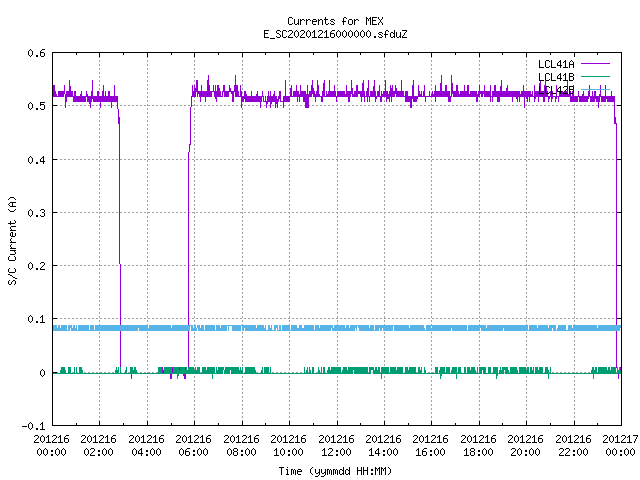The height and width of the screenshot is (480, 640).
Task: Click the LCL42B legend label
Action: [556, 90]
